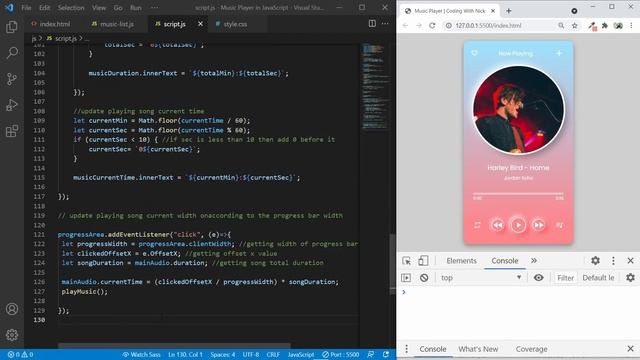Open DevTools customize three-dot menu
The image size is (640, 360).
613,260
